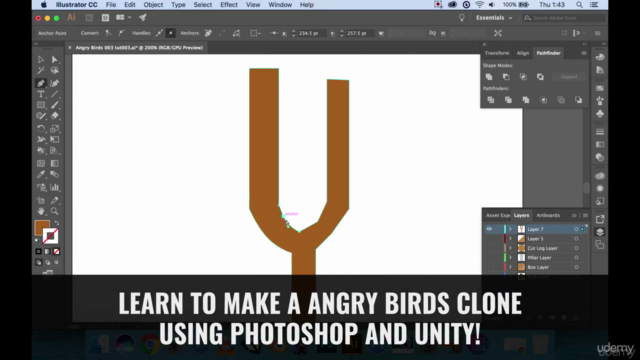Click Exclude shape mode icon
This screenshot has height=360, width=640.
click(540, 77)
